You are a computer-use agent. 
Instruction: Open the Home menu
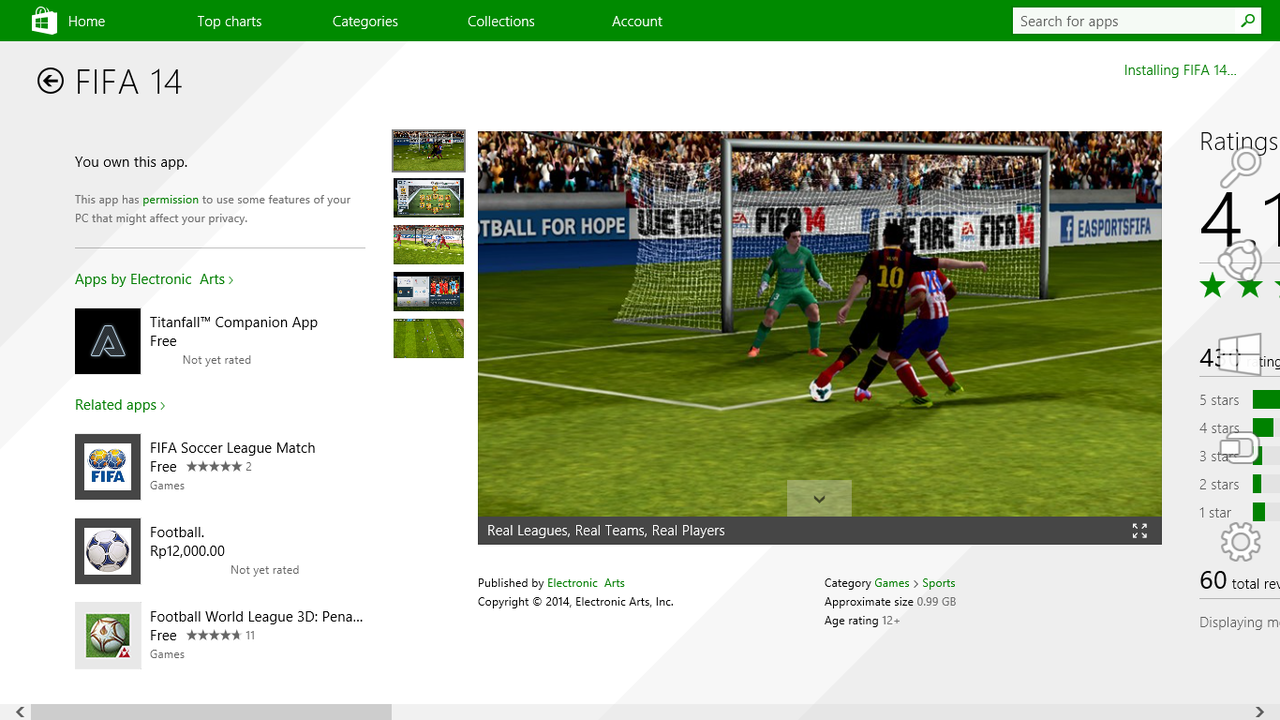point(87,21)
